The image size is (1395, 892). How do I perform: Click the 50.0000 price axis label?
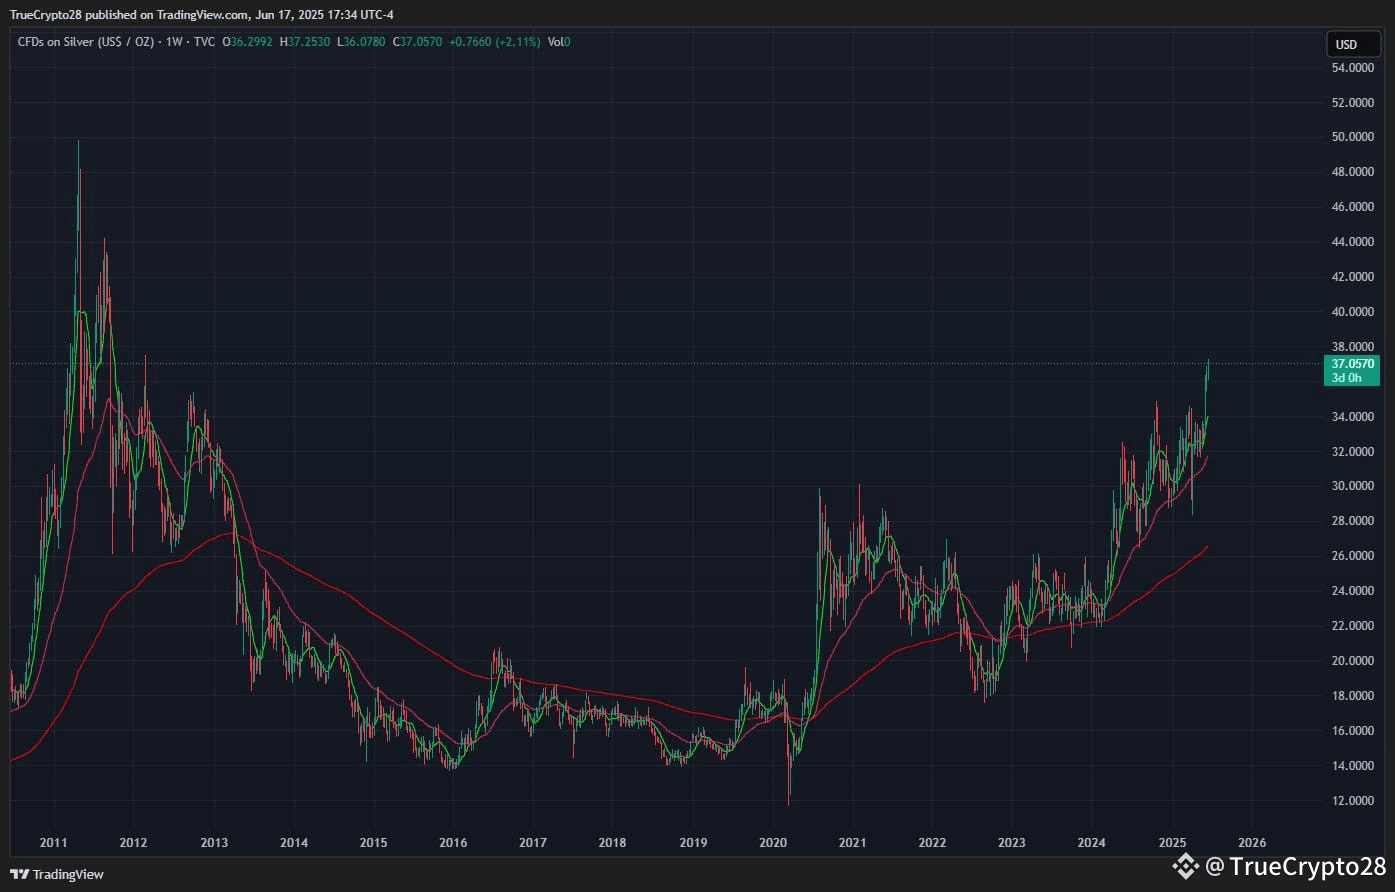(1351, 137)
